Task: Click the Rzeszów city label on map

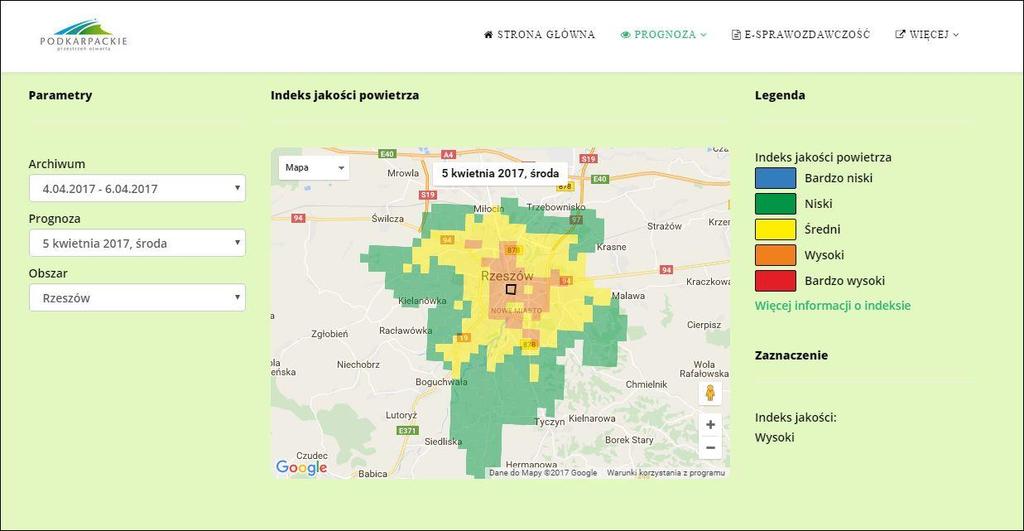Action: pos(507,276)
